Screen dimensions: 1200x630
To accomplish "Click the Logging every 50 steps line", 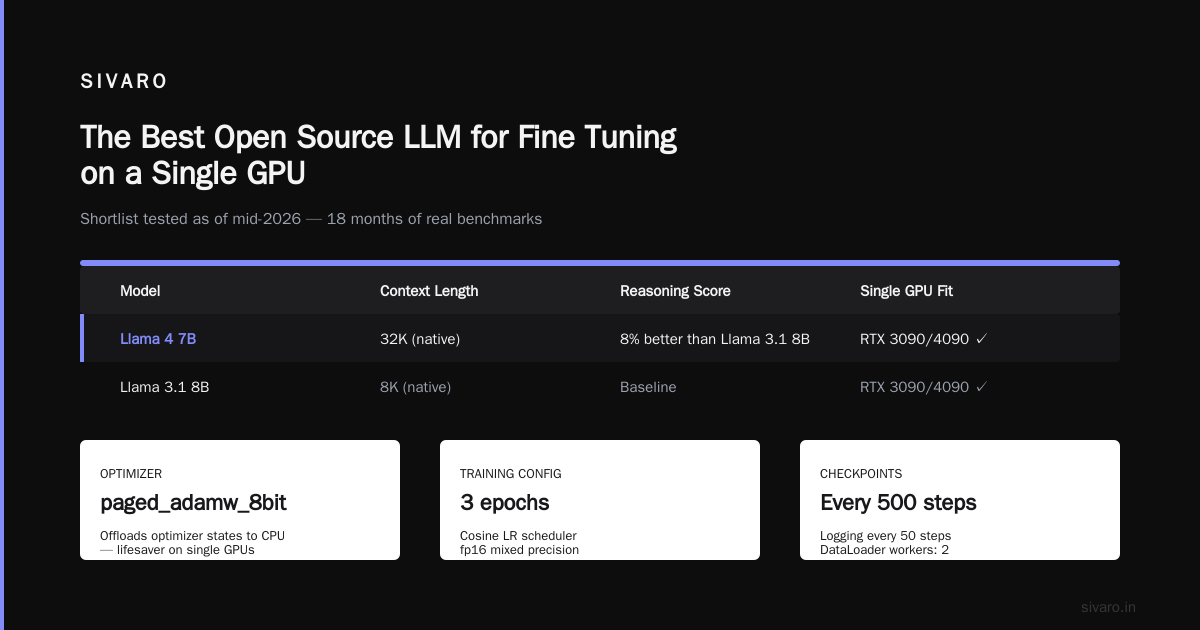I will [885, 536].
